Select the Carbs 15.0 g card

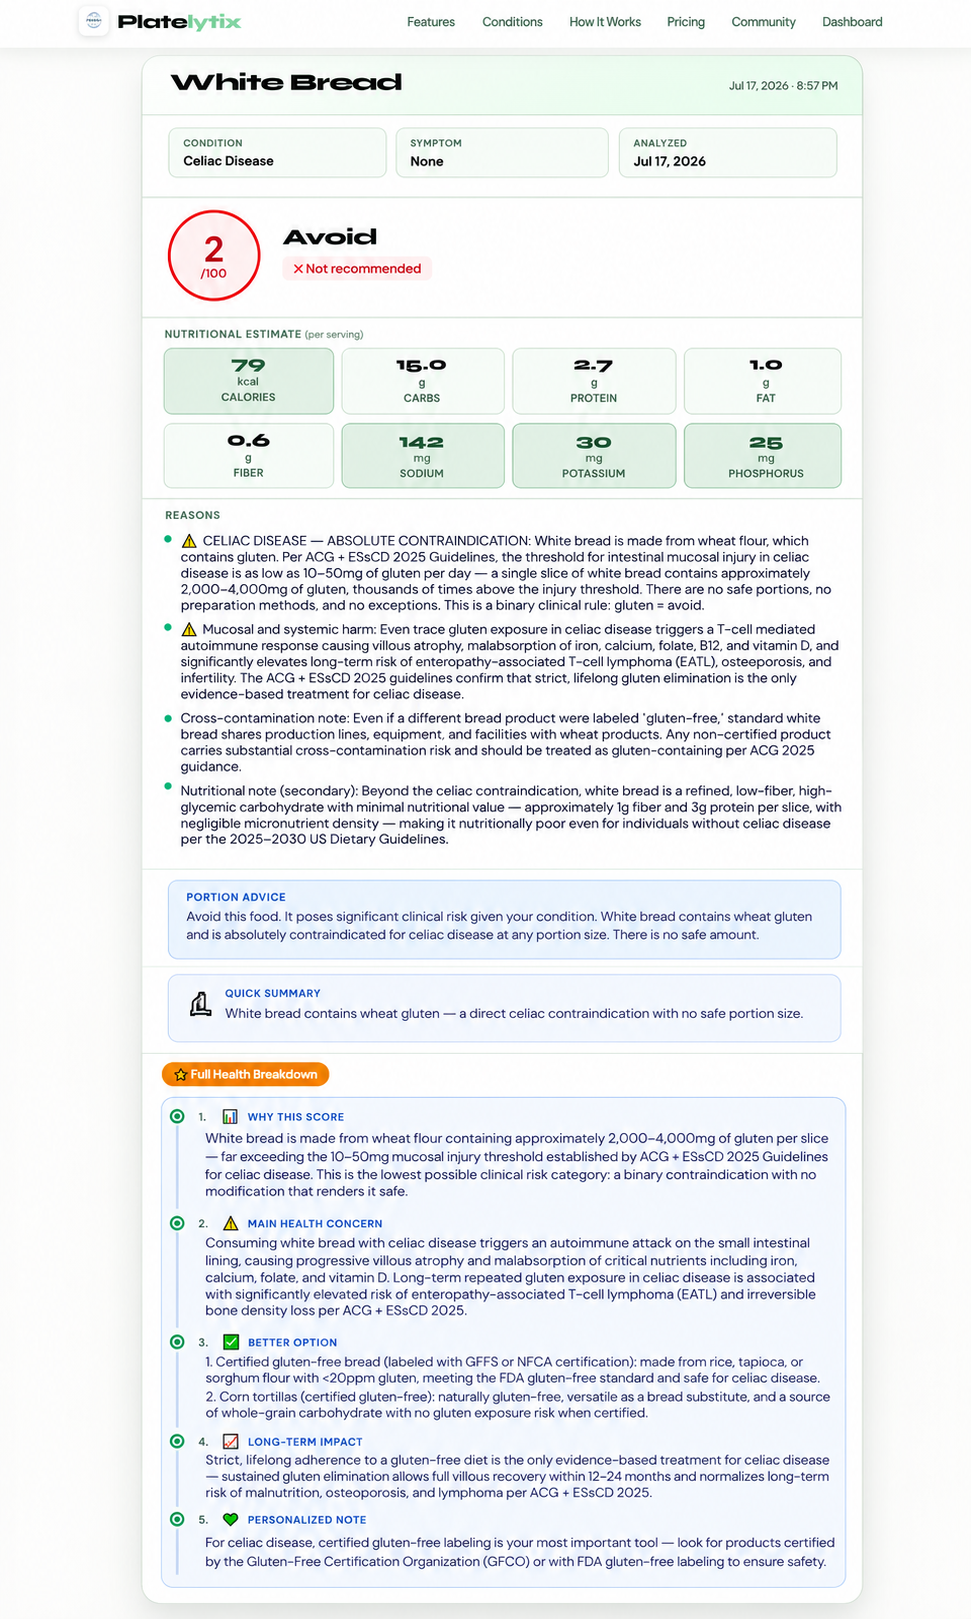click(422, 381)
